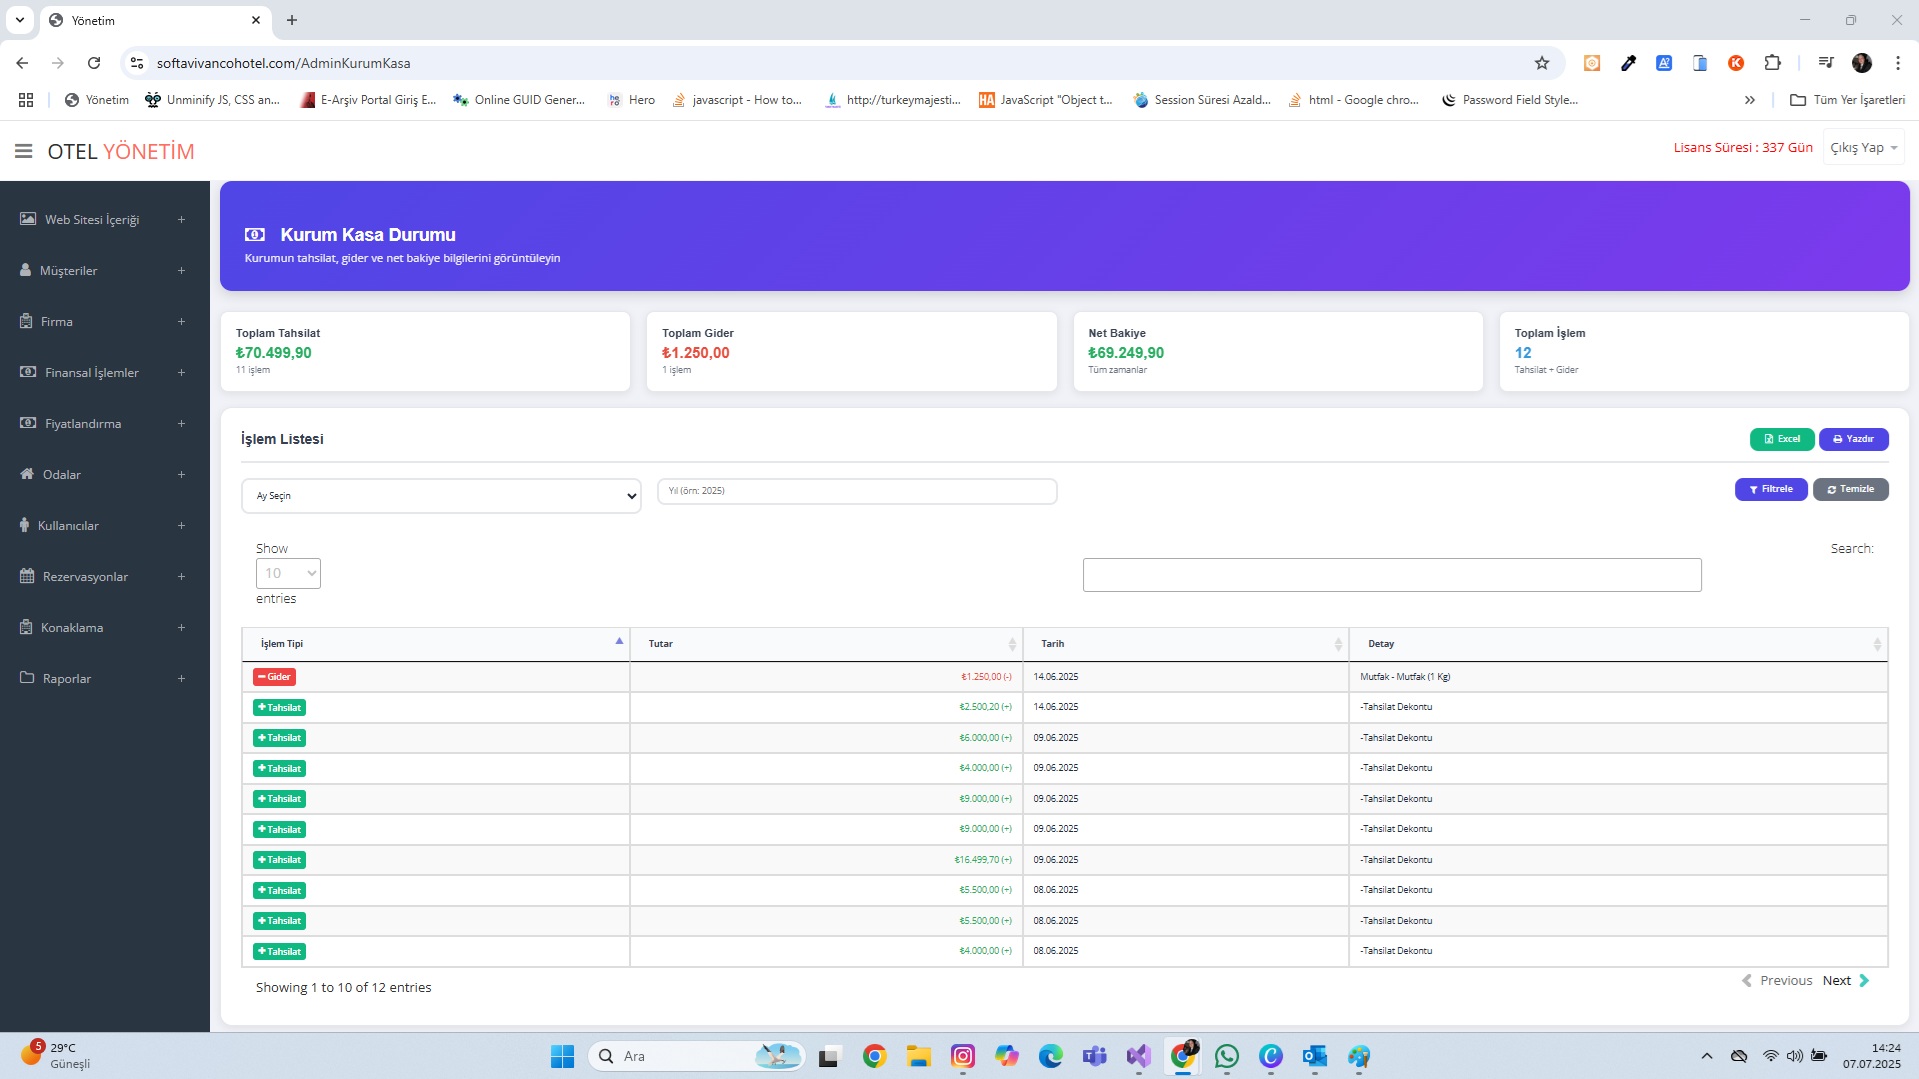Toggle the hamburger sidebar menu icon
This screenshot has height=1079, width=1919.
tap(23, 151)
